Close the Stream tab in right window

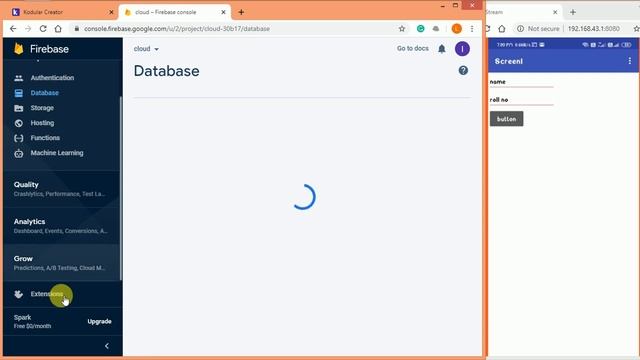point(555,12)
